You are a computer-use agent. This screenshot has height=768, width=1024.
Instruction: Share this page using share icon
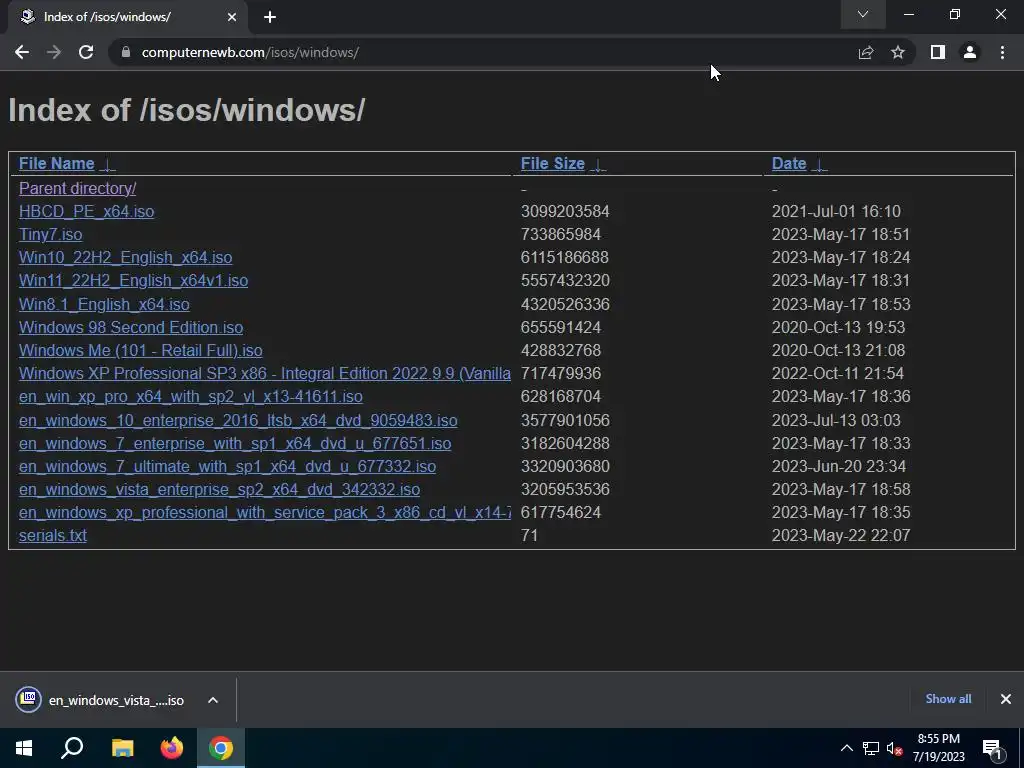866,52
